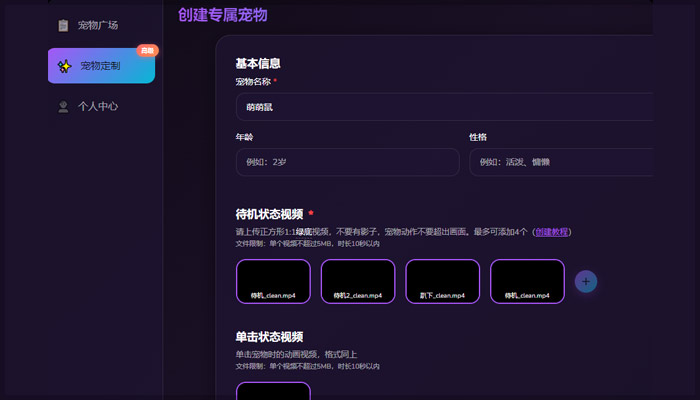
Task: Click the 单击状态视频 section heading
Action: coord(269,337)
